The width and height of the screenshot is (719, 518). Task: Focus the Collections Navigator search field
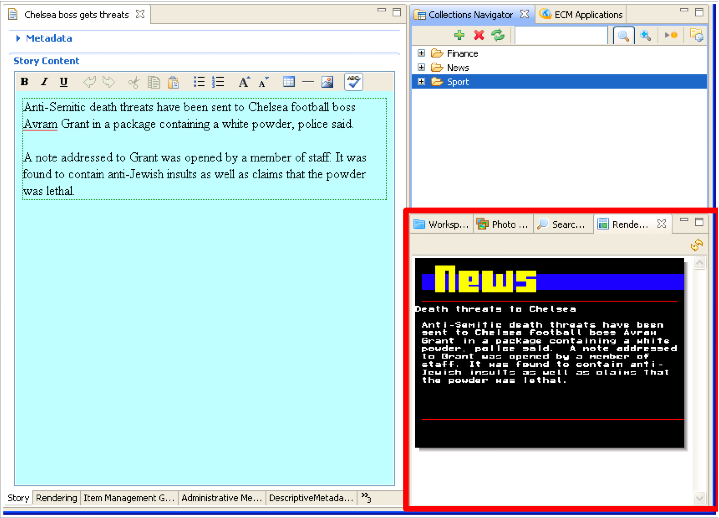[x=561, y=35]
